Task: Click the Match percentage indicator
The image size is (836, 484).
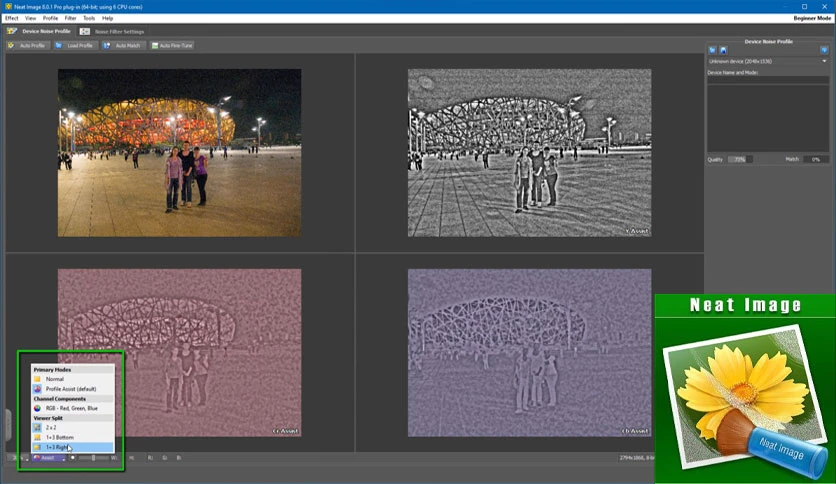Action: click(x=816, y=159)
